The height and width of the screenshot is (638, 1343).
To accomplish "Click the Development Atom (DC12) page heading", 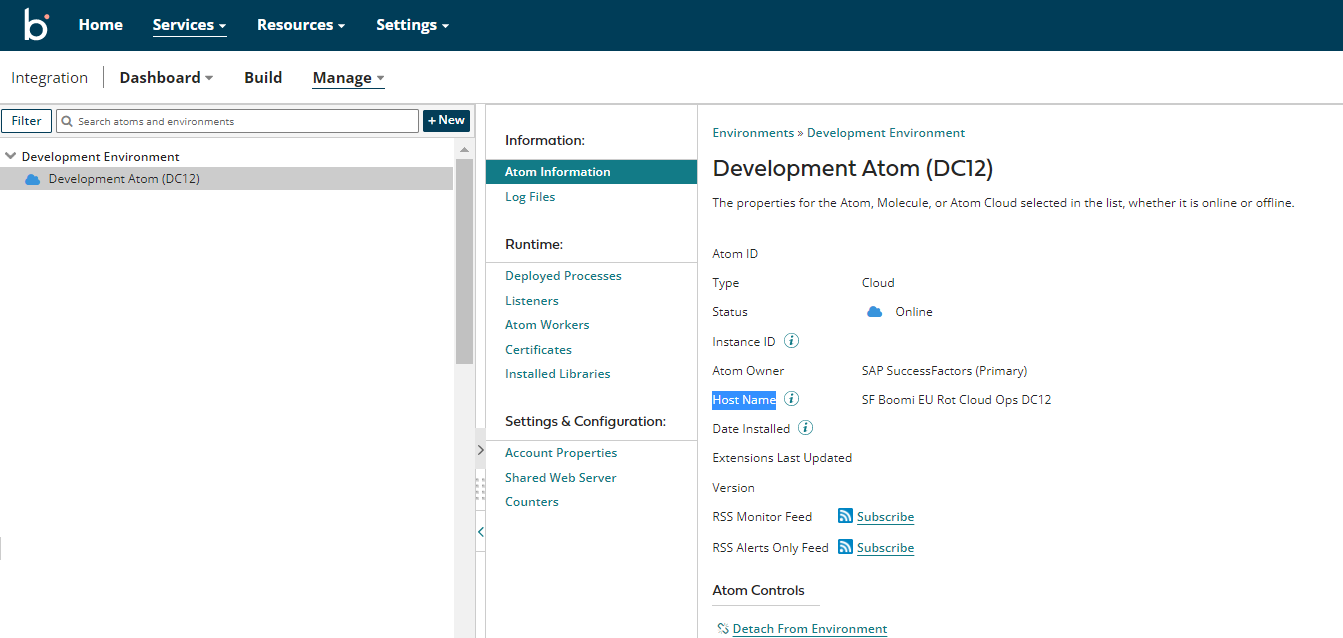I will [852, 168].
